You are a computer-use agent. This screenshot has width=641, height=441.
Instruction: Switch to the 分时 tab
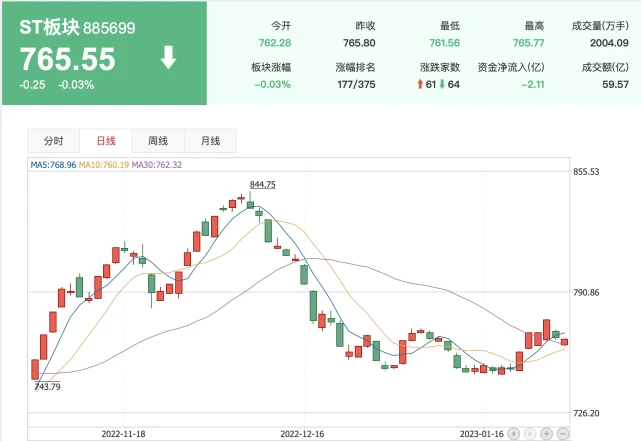coord(53,141)
